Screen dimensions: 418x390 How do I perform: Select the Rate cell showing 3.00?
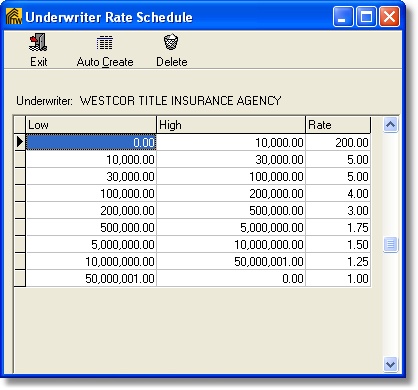pyautogui.click(x=338, y=210)
